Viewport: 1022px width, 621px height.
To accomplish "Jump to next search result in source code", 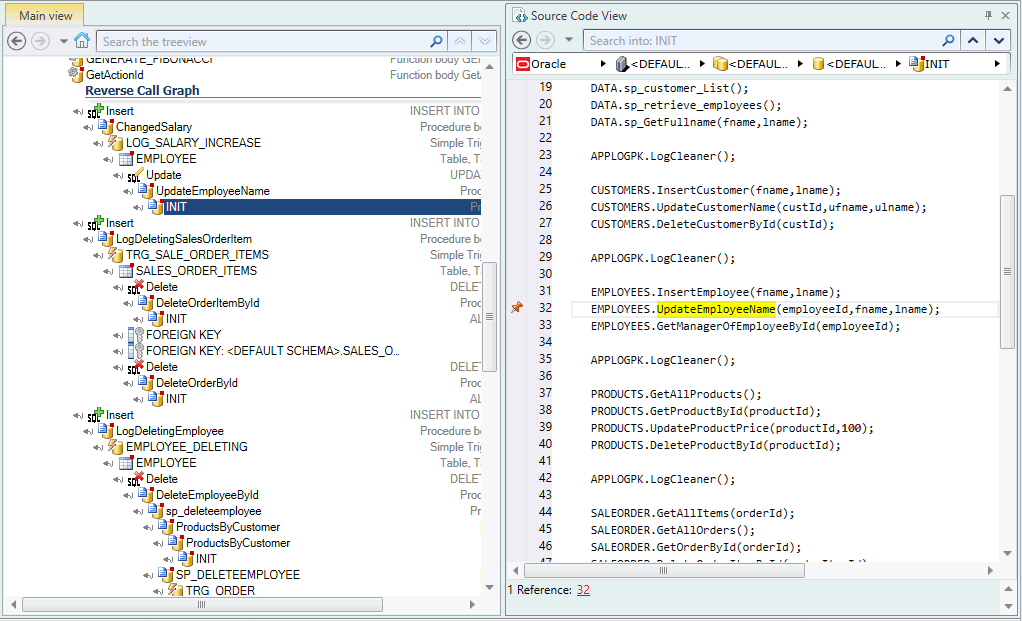I will (997, 40).
